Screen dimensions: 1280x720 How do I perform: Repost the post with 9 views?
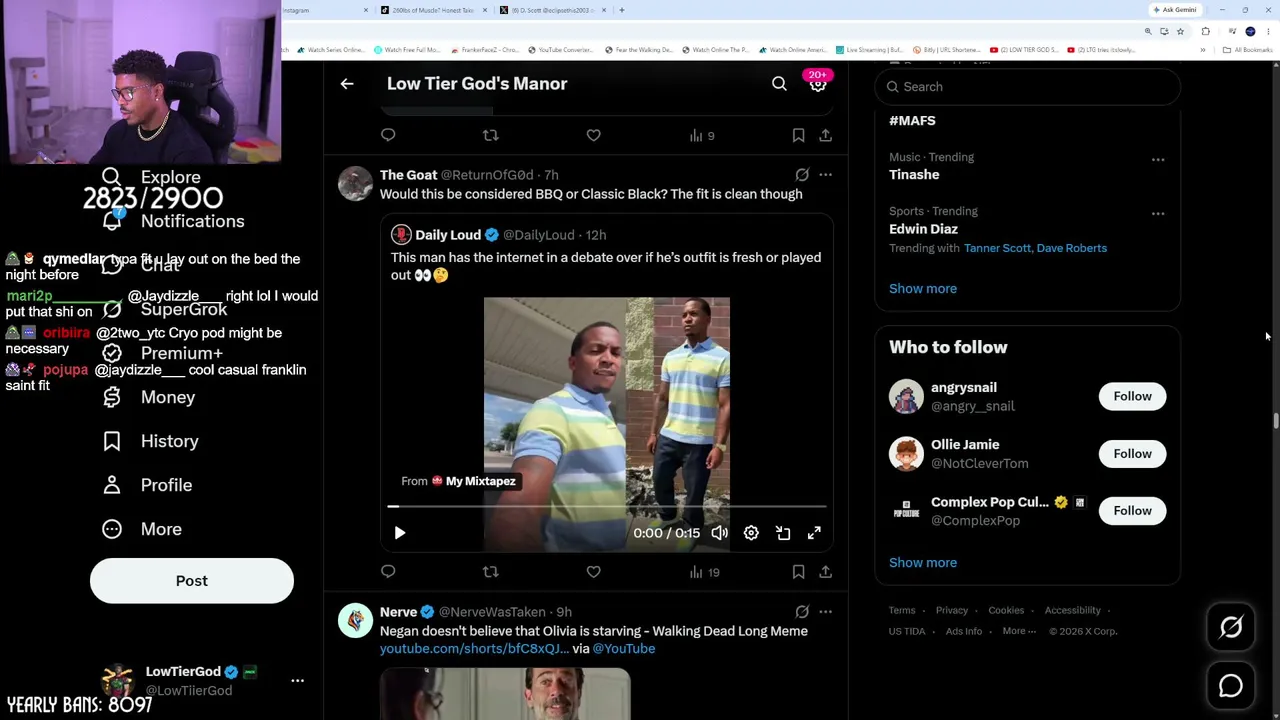point(490,135)
